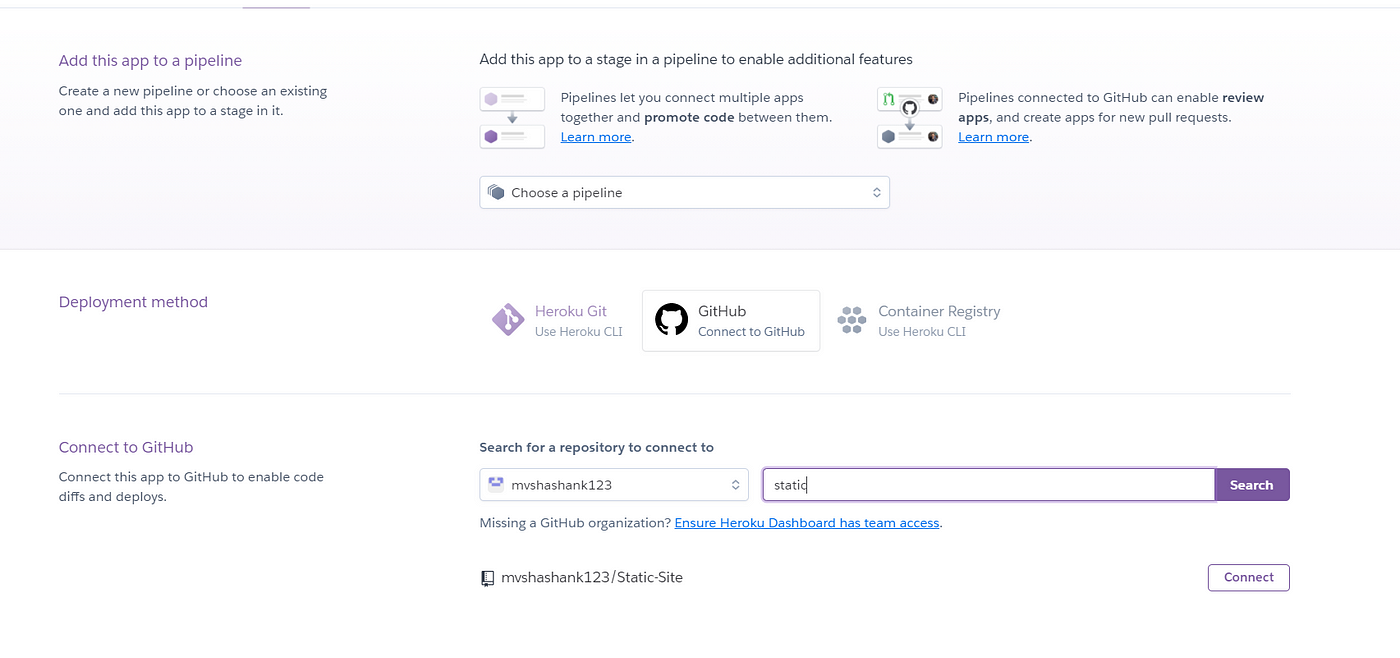Click the mvshashank123/Static-Site repository name
1400x658 pixels.
click(592, 577)
